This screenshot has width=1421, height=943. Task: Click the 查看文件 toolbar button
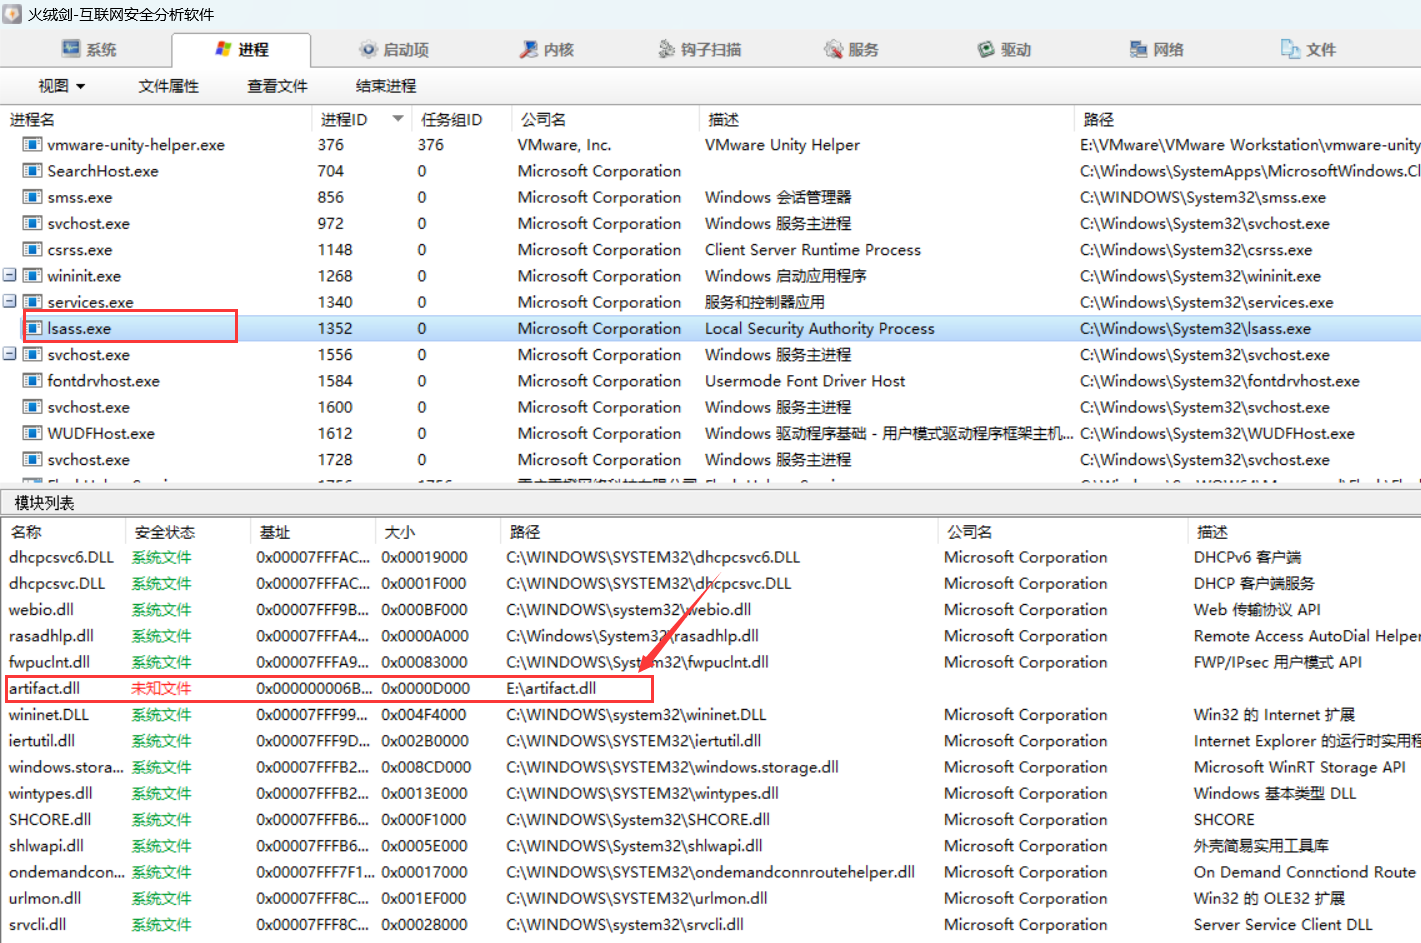(277, 86)
